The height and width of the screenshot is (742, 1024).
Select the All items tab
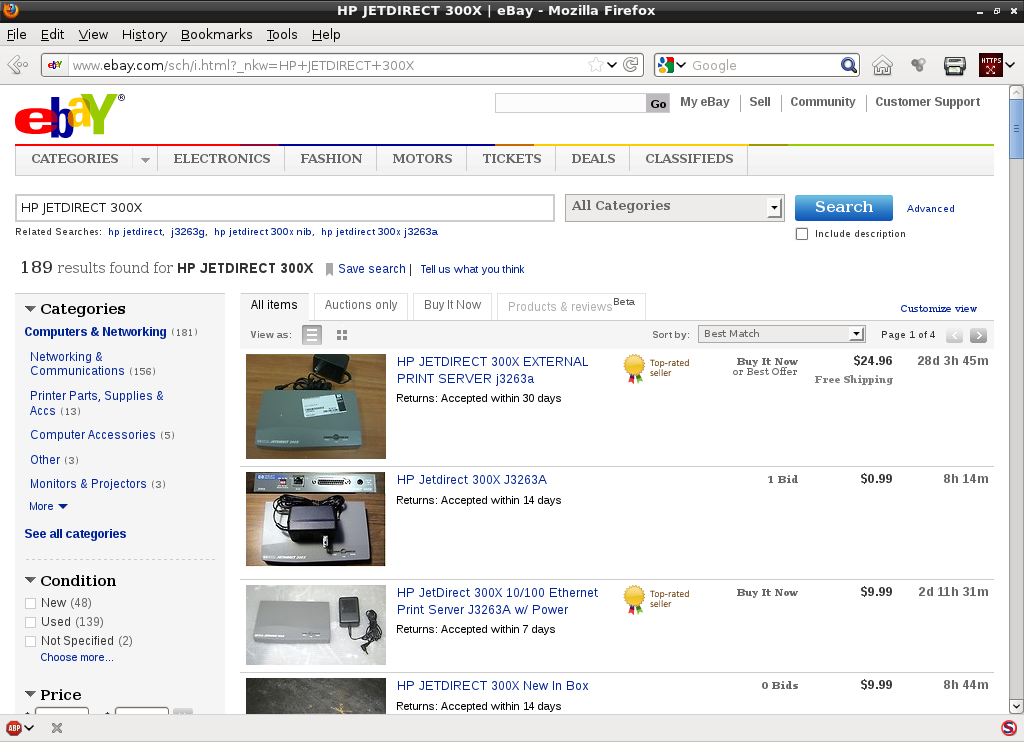[x=274, y=305]
